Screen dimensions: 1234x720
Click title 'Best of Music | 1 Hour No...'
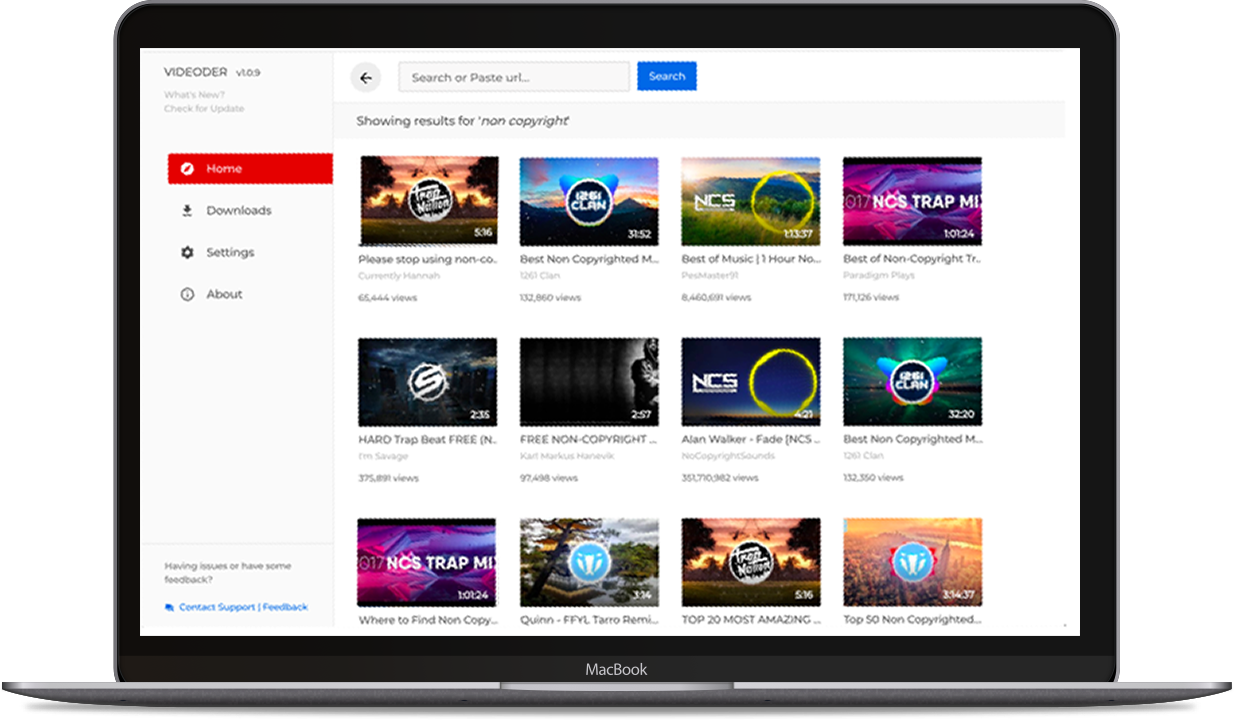[x=751, y=259]
